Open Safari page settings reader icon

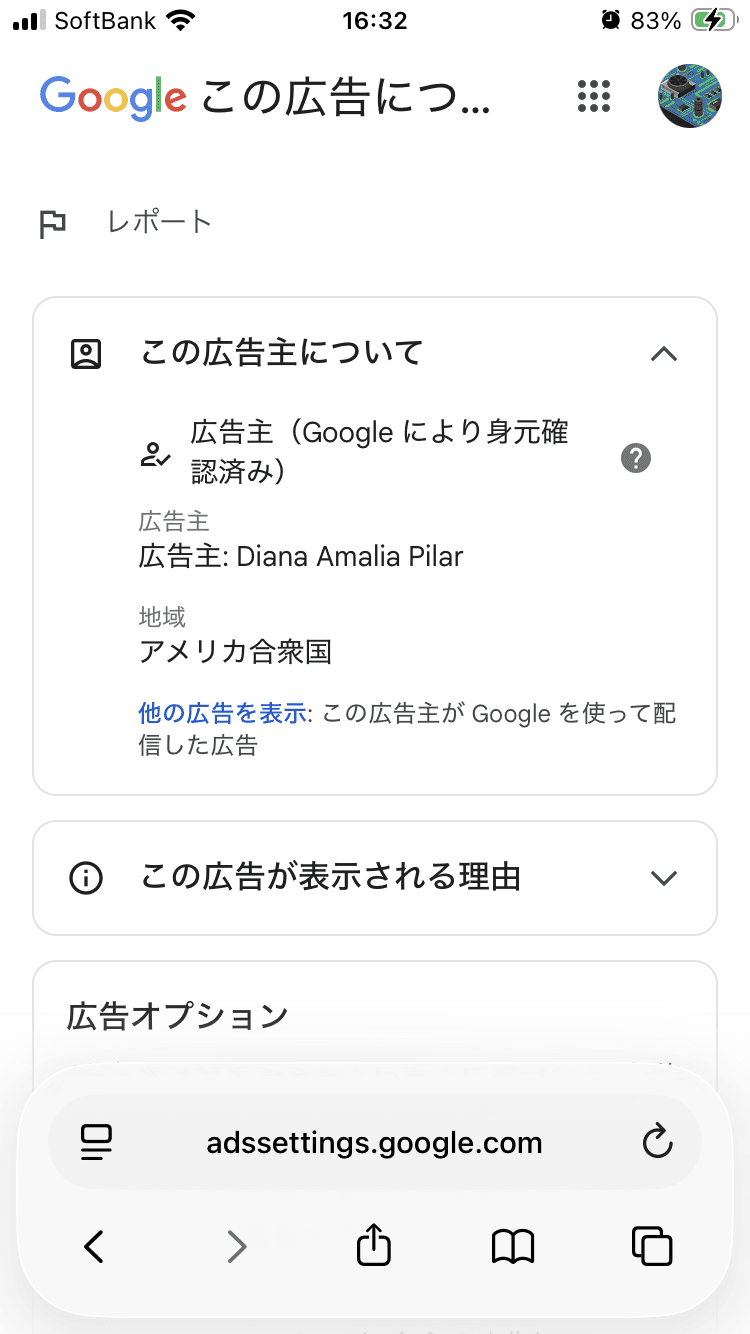click(97, 1143)
